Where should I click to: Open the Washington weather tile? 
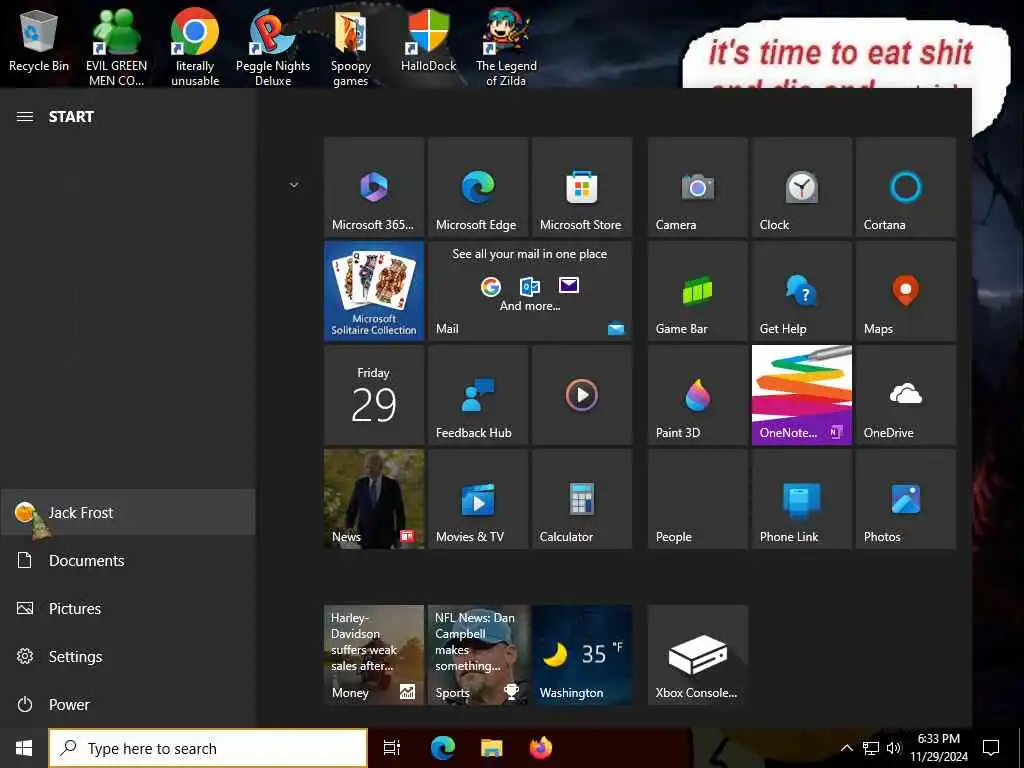tap(581, 655)
